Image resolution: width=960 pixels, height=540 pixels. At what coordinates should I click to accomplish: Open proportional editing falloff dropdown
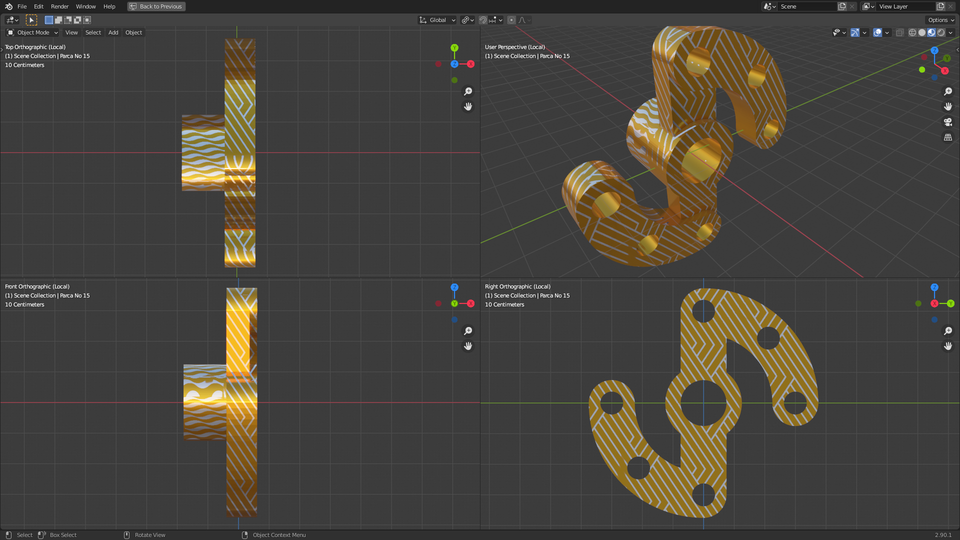click(x=524, y=20)
